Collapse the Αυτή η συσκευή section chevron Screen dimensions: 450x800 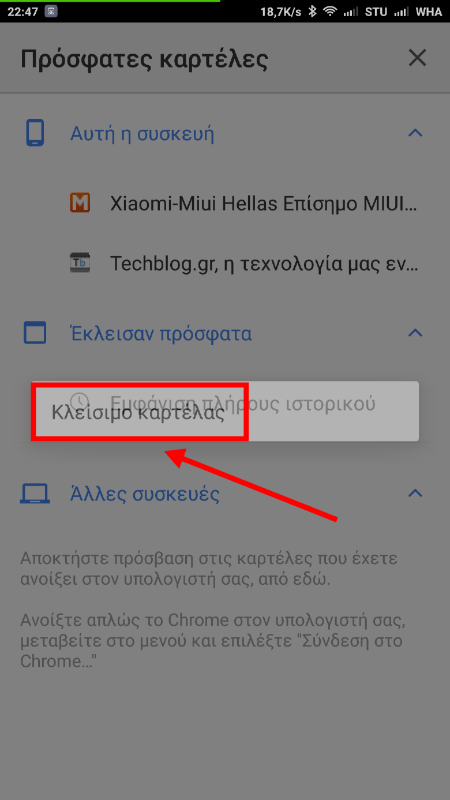[416, 134]
